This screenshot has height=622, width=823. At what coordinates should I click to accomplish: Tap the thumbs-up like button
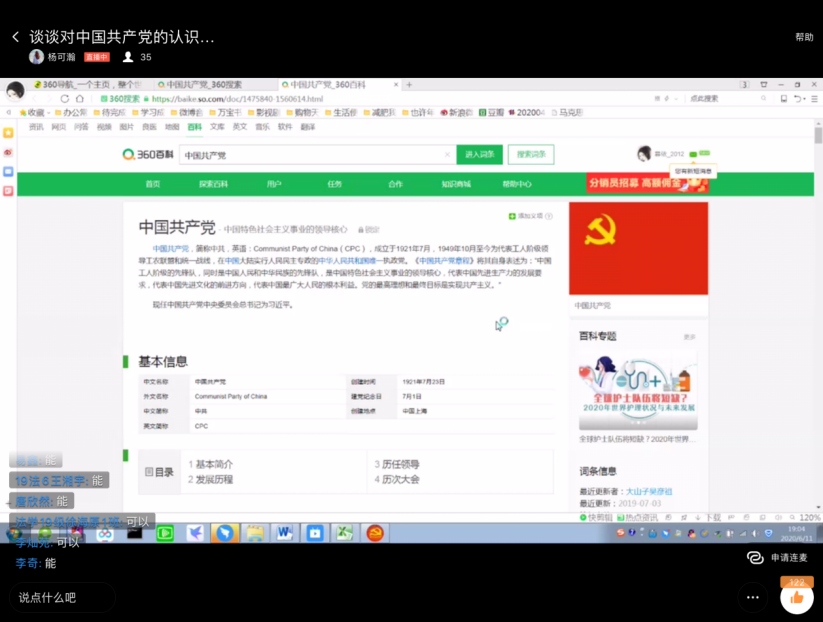(796, 597)
